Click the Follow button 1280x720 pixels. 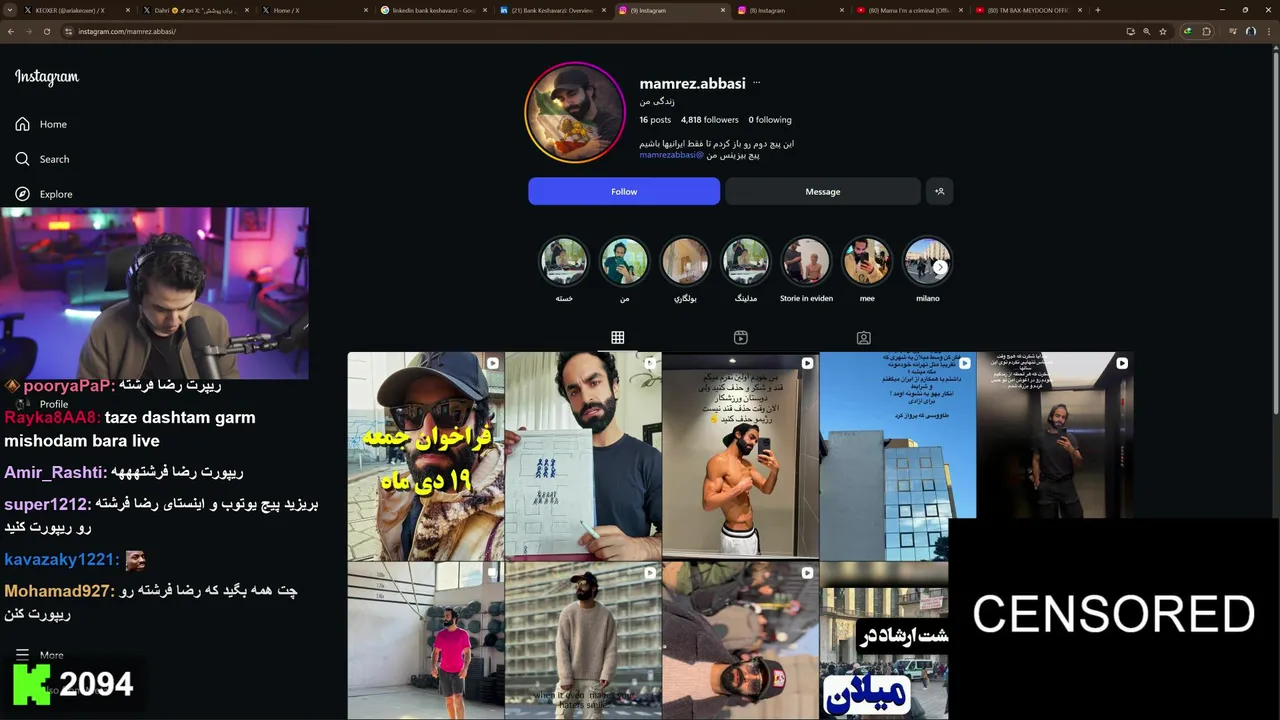click(624, 191)
